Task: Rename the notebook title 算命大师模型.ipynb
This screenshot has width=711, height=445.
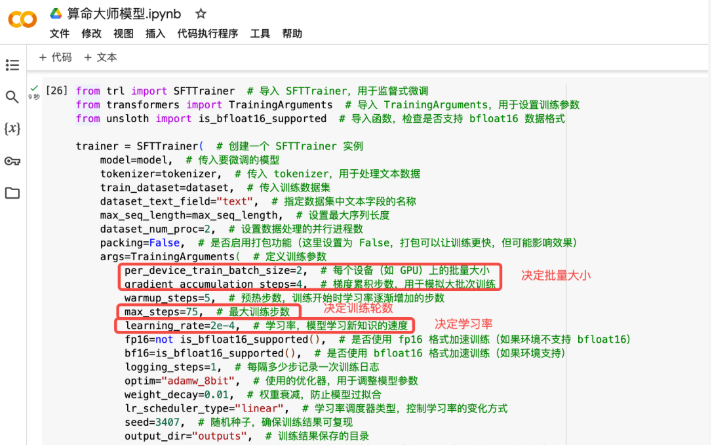Action: [124, 14]
